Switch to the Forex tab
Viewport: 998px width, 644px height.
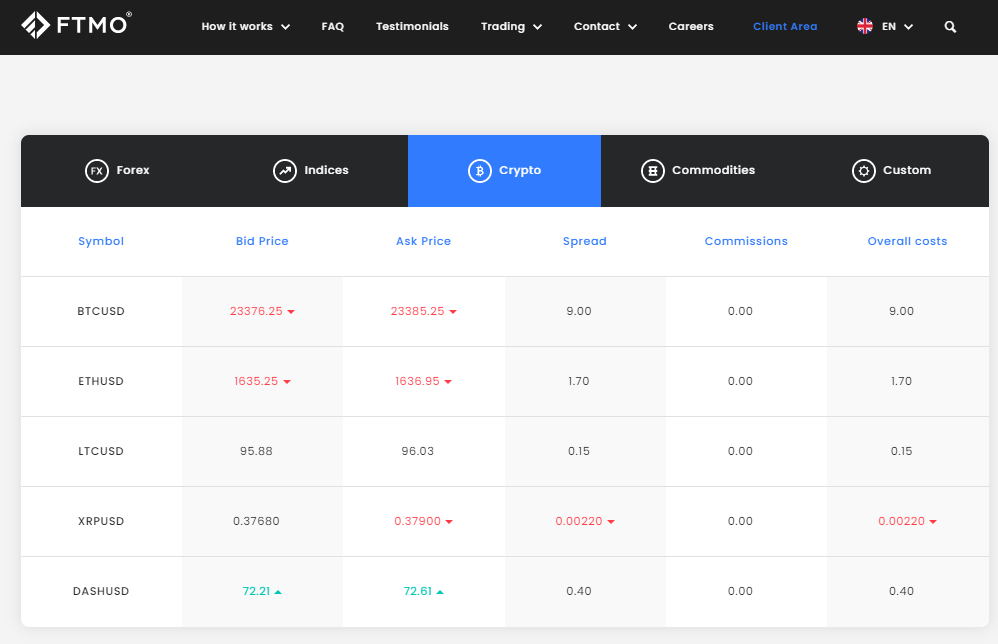point(118,171)
